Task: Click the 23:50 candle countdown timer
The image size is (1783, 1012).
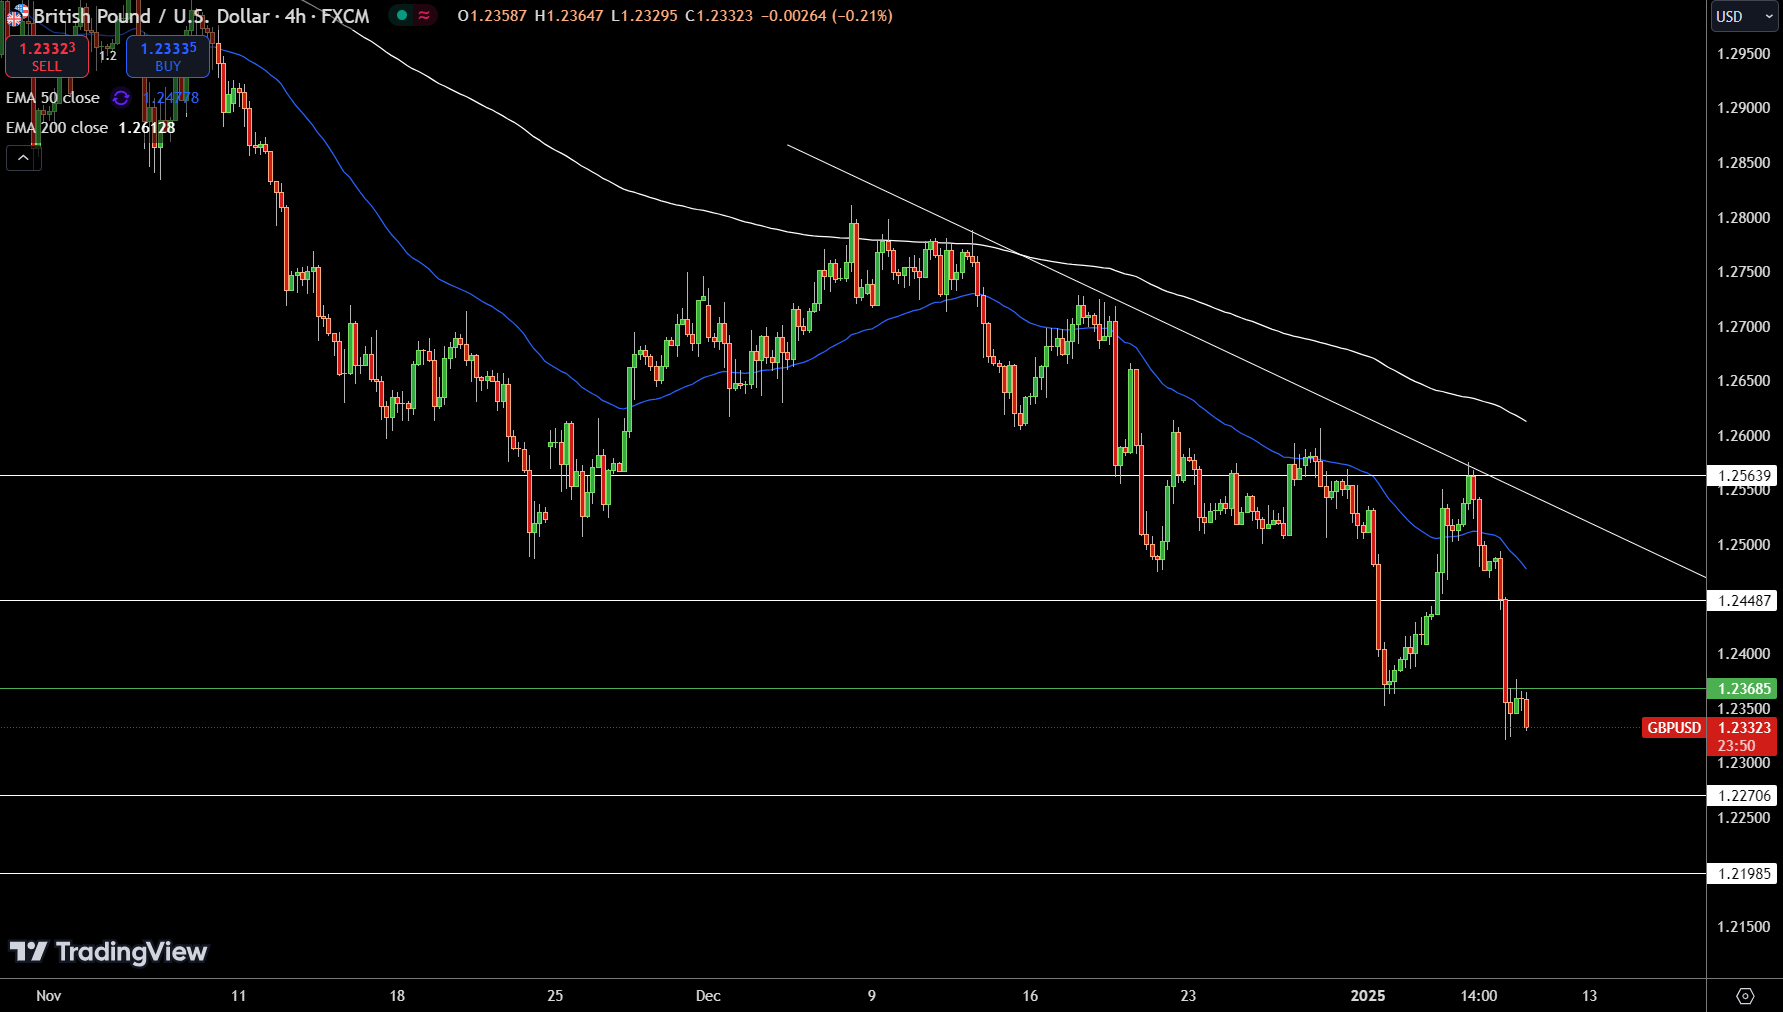Action: point(1737,746)
